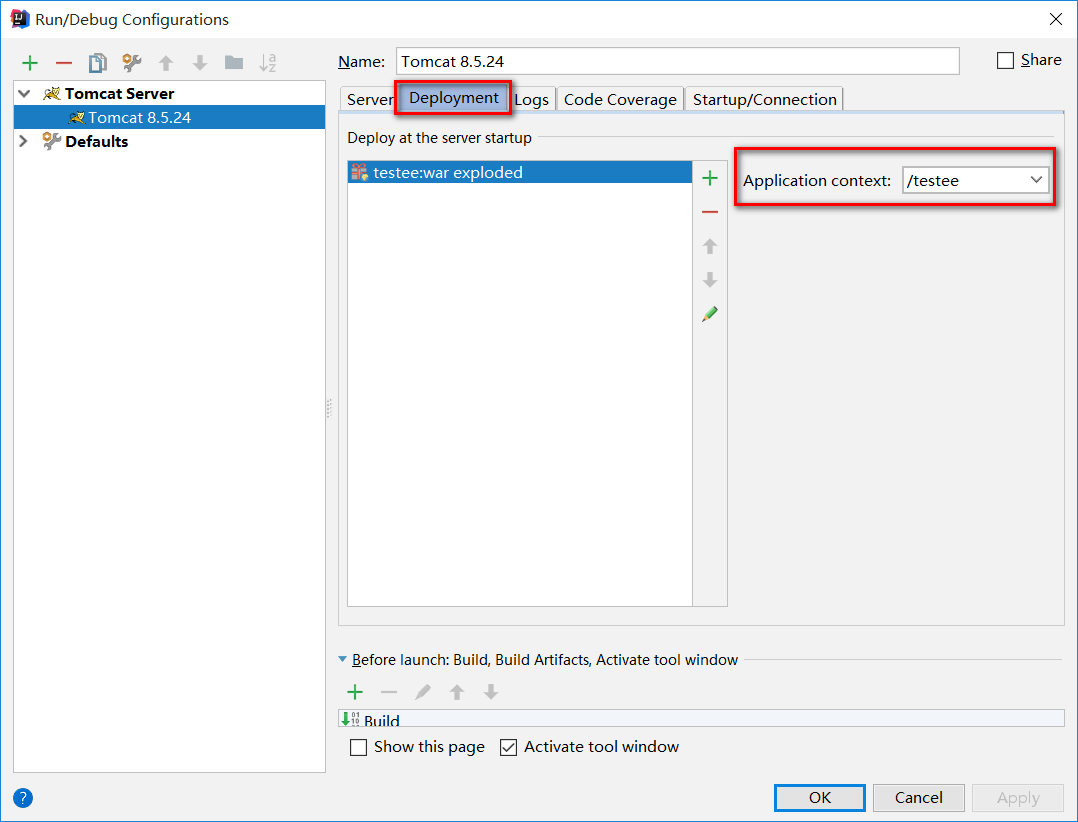Screen dimensions: 1078x822
Task: Click the Name input field
Action: [x=677, y=61]
